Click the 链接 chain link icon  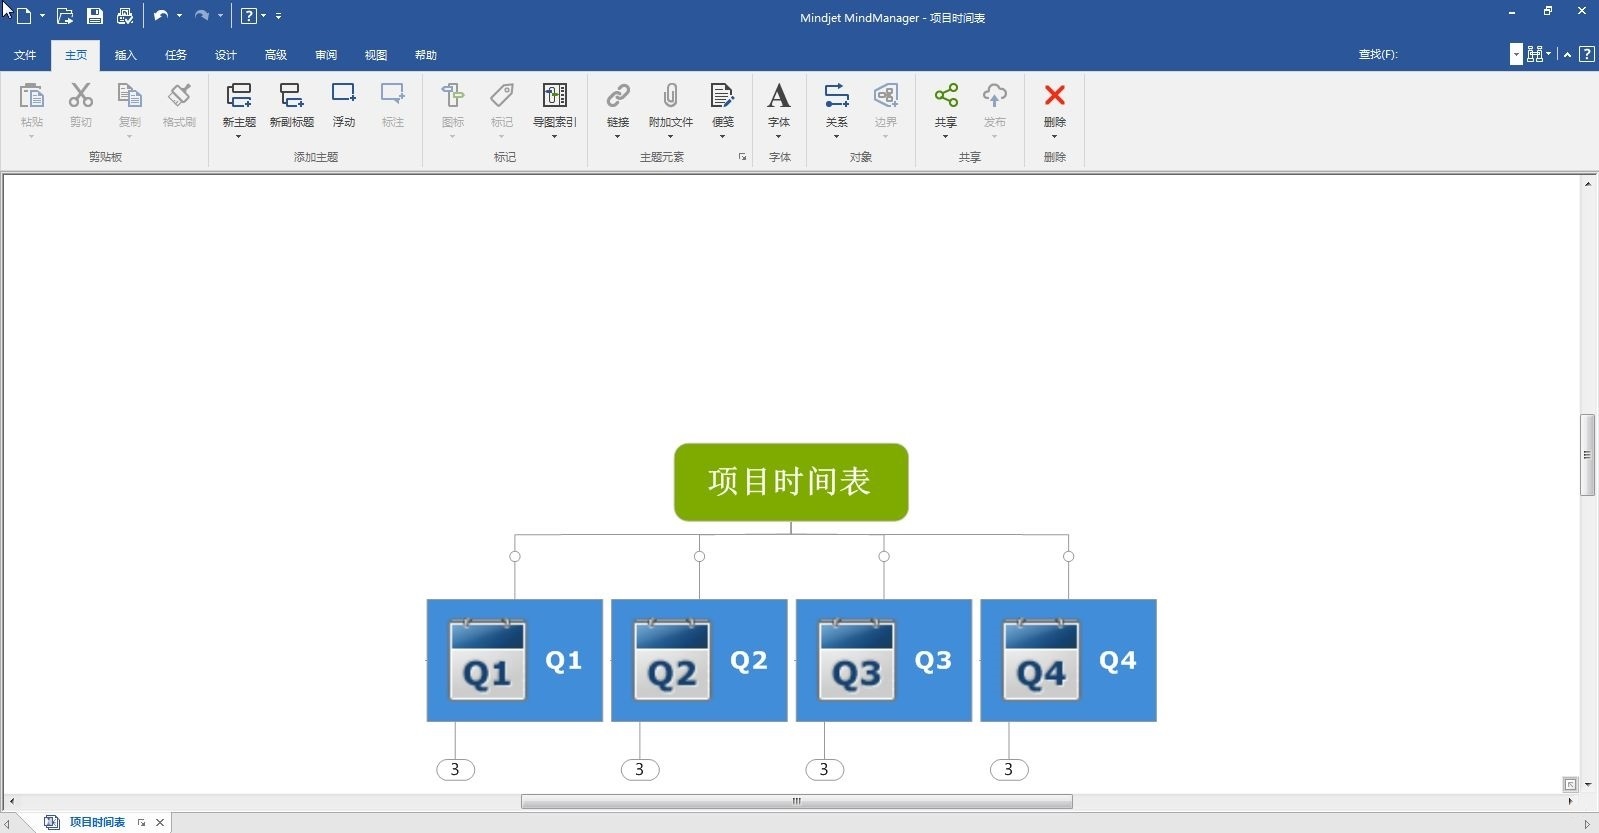tap(618, 96)
